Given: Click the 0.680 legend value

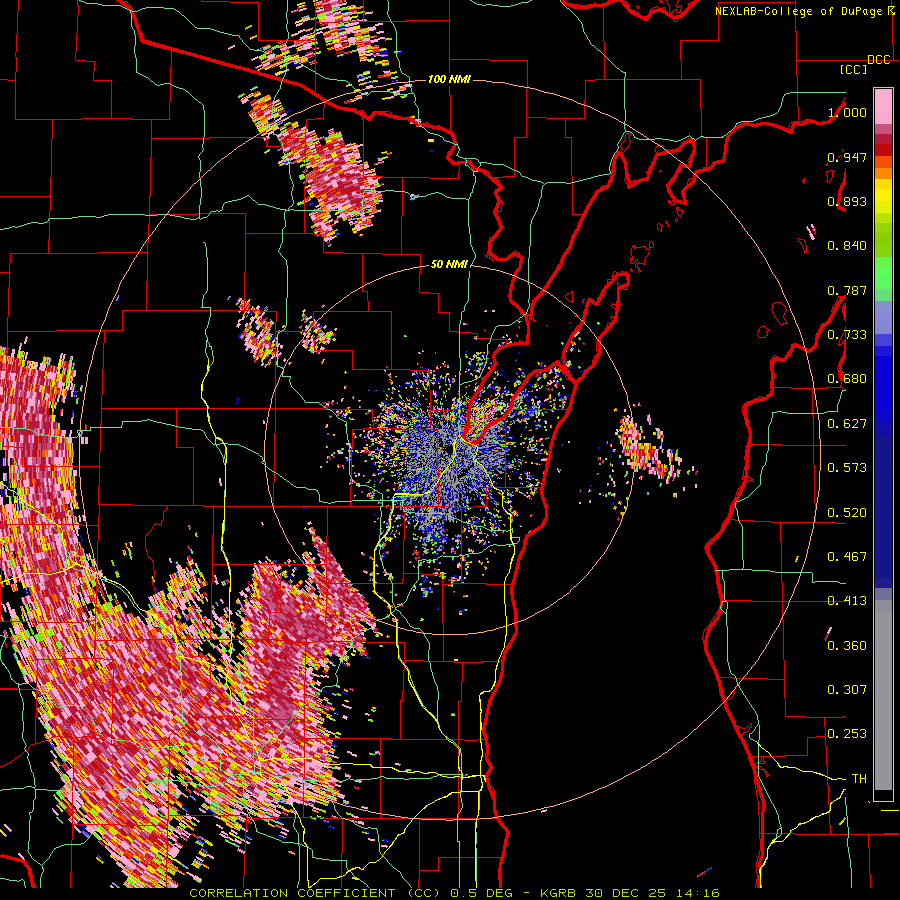Looking at the screenshot, I should [847, 379].
